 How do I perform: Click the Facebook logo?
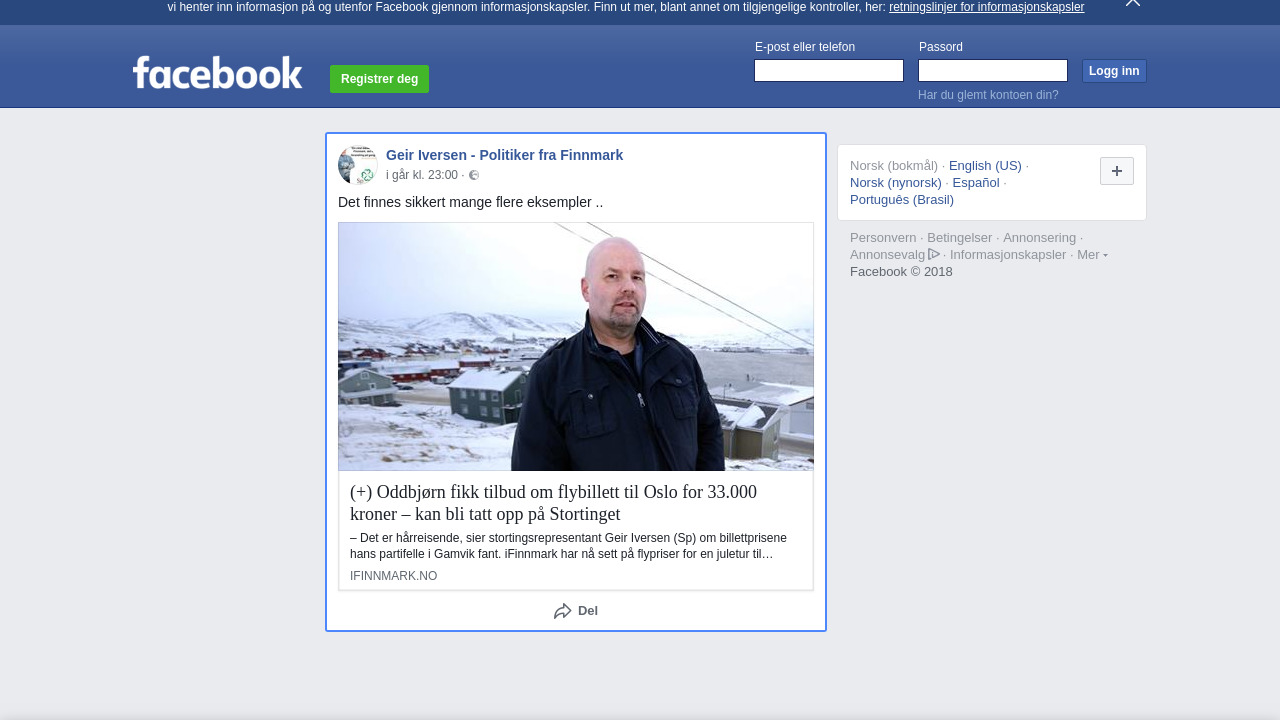pyautogui.click(x=217, y=72)
